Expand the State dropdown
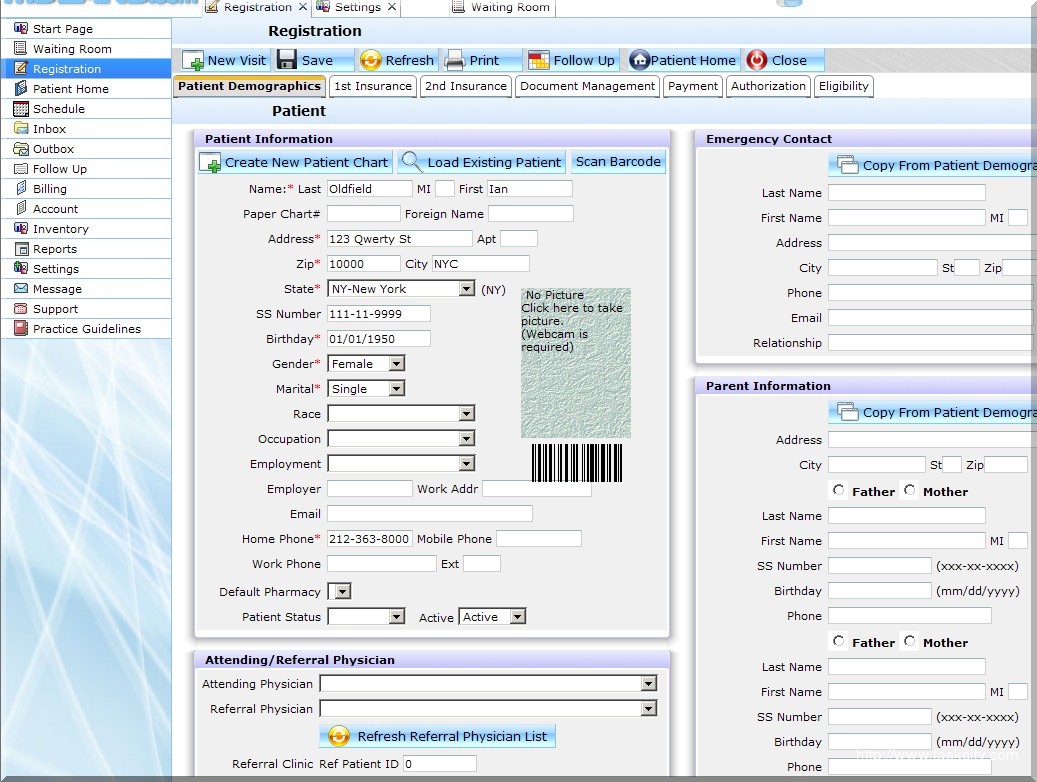 coord(466,289)
